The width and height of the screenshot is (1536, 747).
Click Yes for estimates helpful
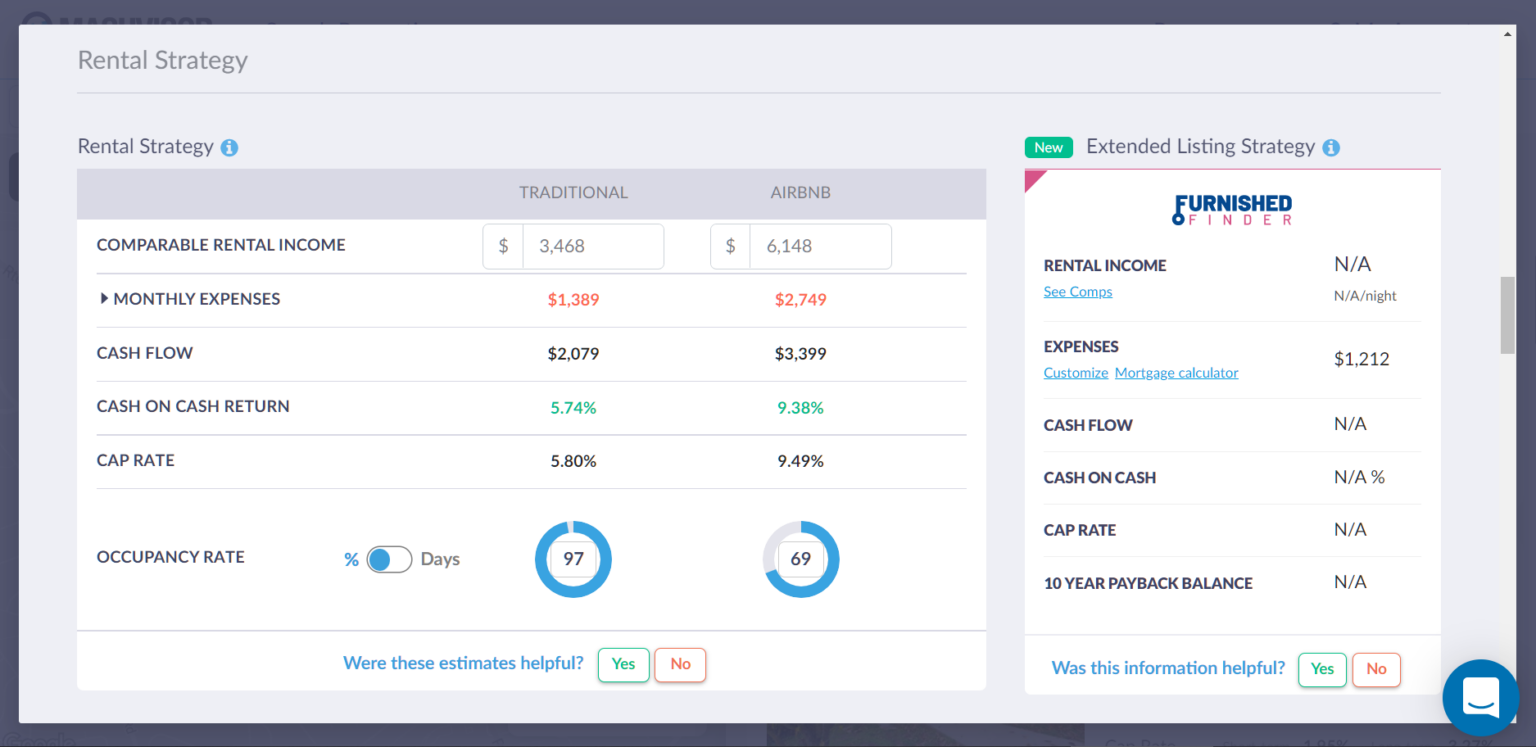click(x=623, y=664)
